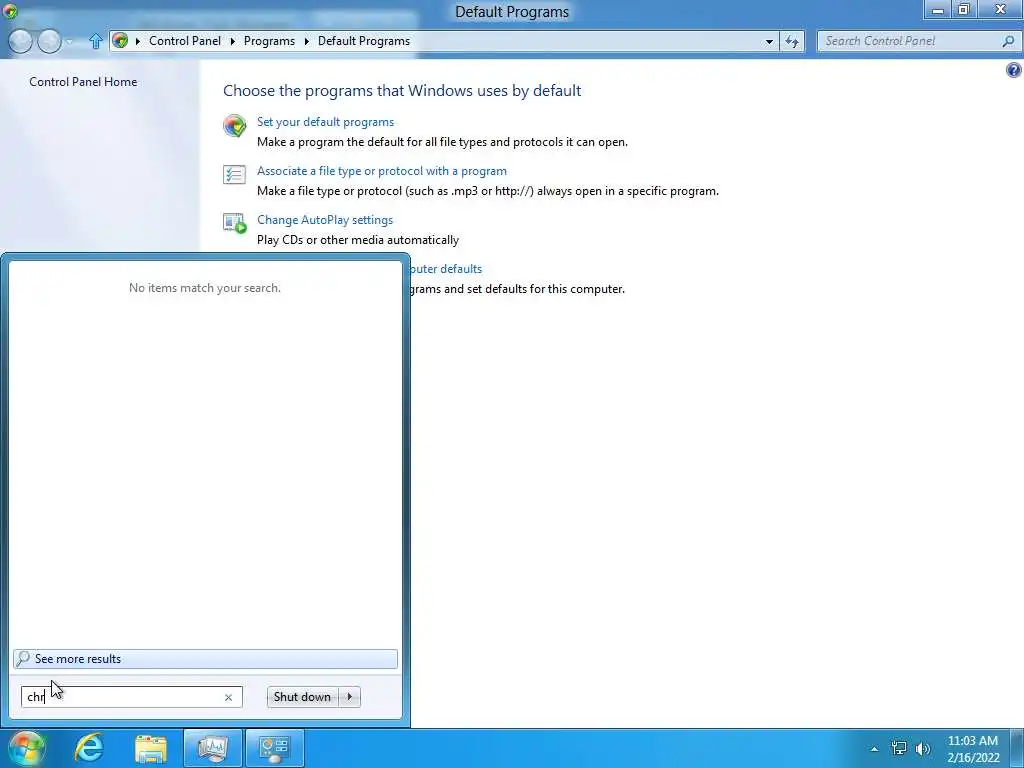Expand the Shut down options arrow
Screen dimensions: 1024x768
[350, 697]
